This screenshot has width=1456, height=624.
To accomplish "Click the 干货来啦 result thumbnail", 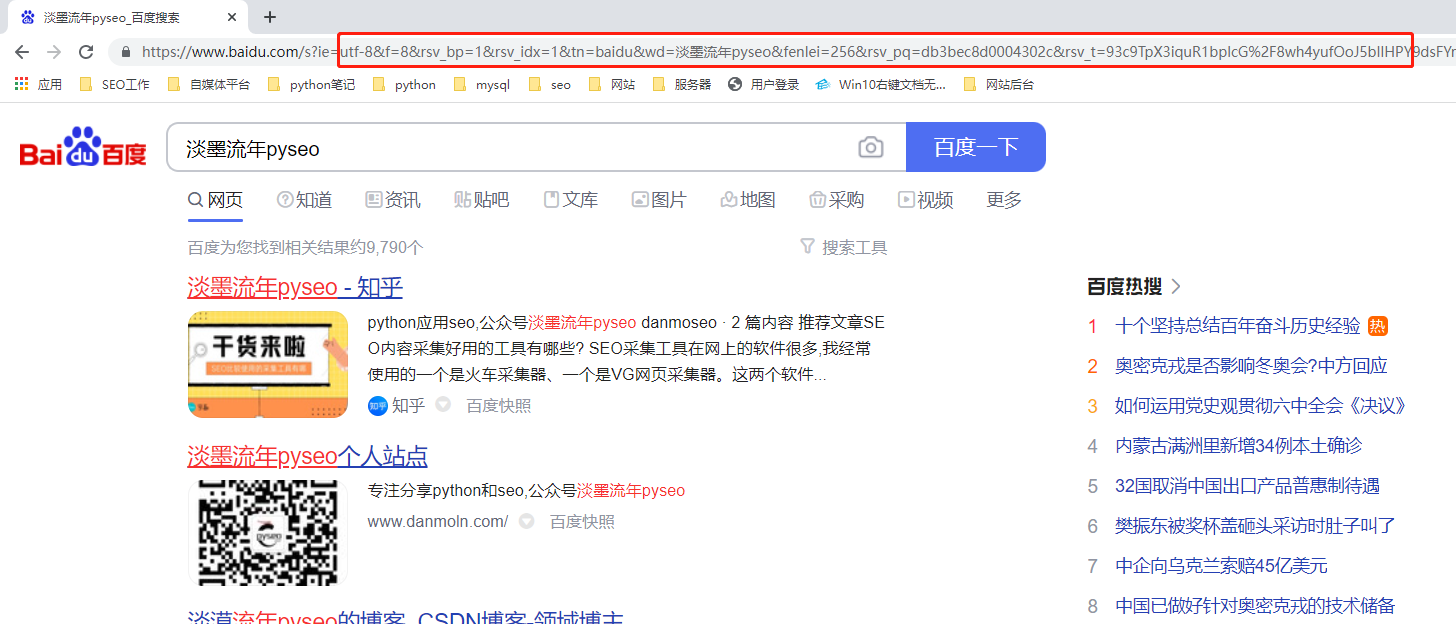I will [x=268, y=364].
